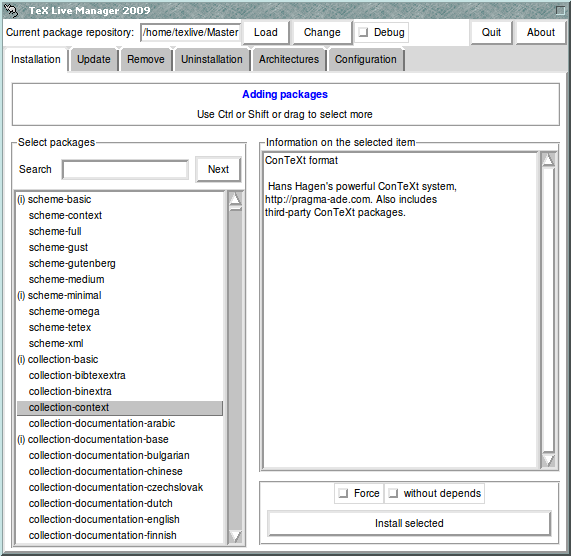Click the Change repository button
The height and width of the screenshot is (556, 571).
[322, 32]
